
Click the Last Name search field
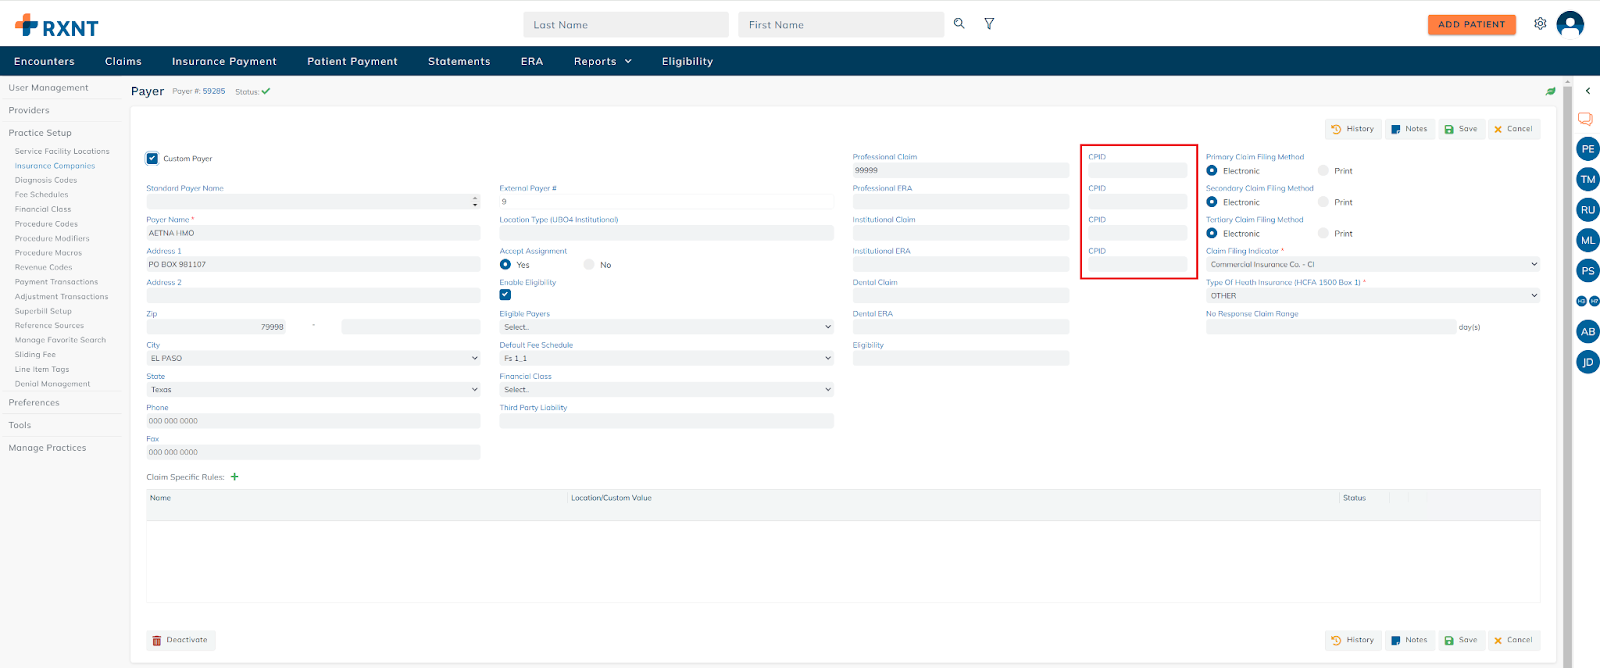tap(626, 25)
